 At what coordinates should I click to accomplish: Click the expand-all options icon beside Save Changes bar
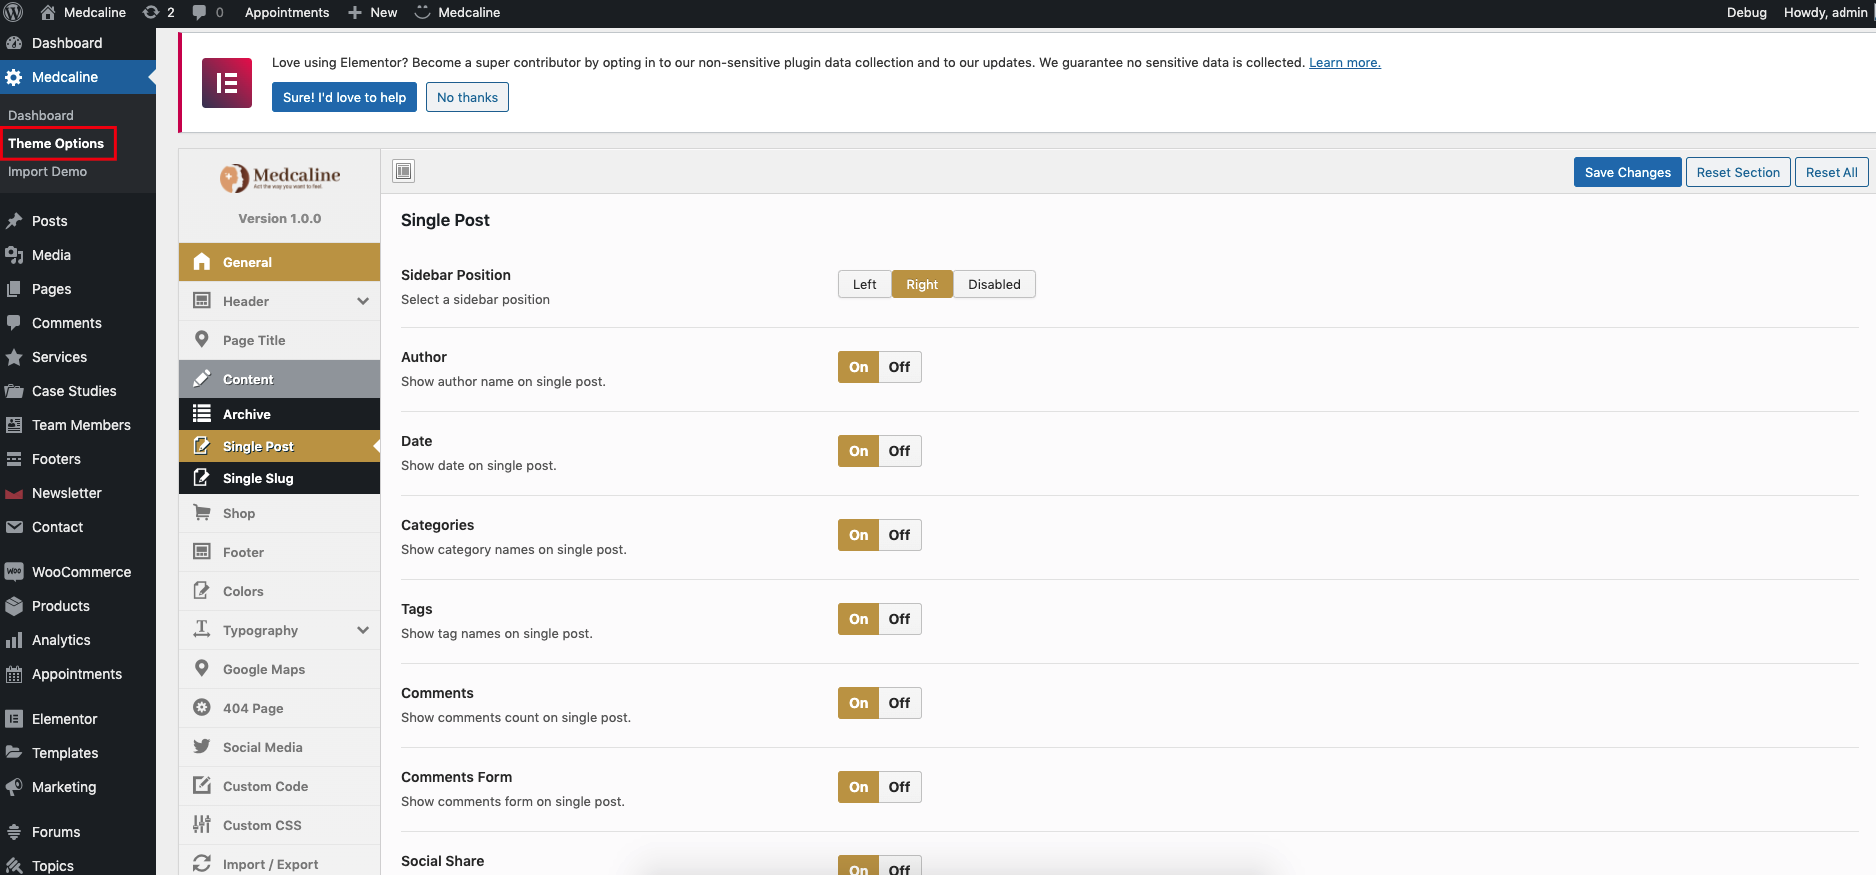[404, 171]
